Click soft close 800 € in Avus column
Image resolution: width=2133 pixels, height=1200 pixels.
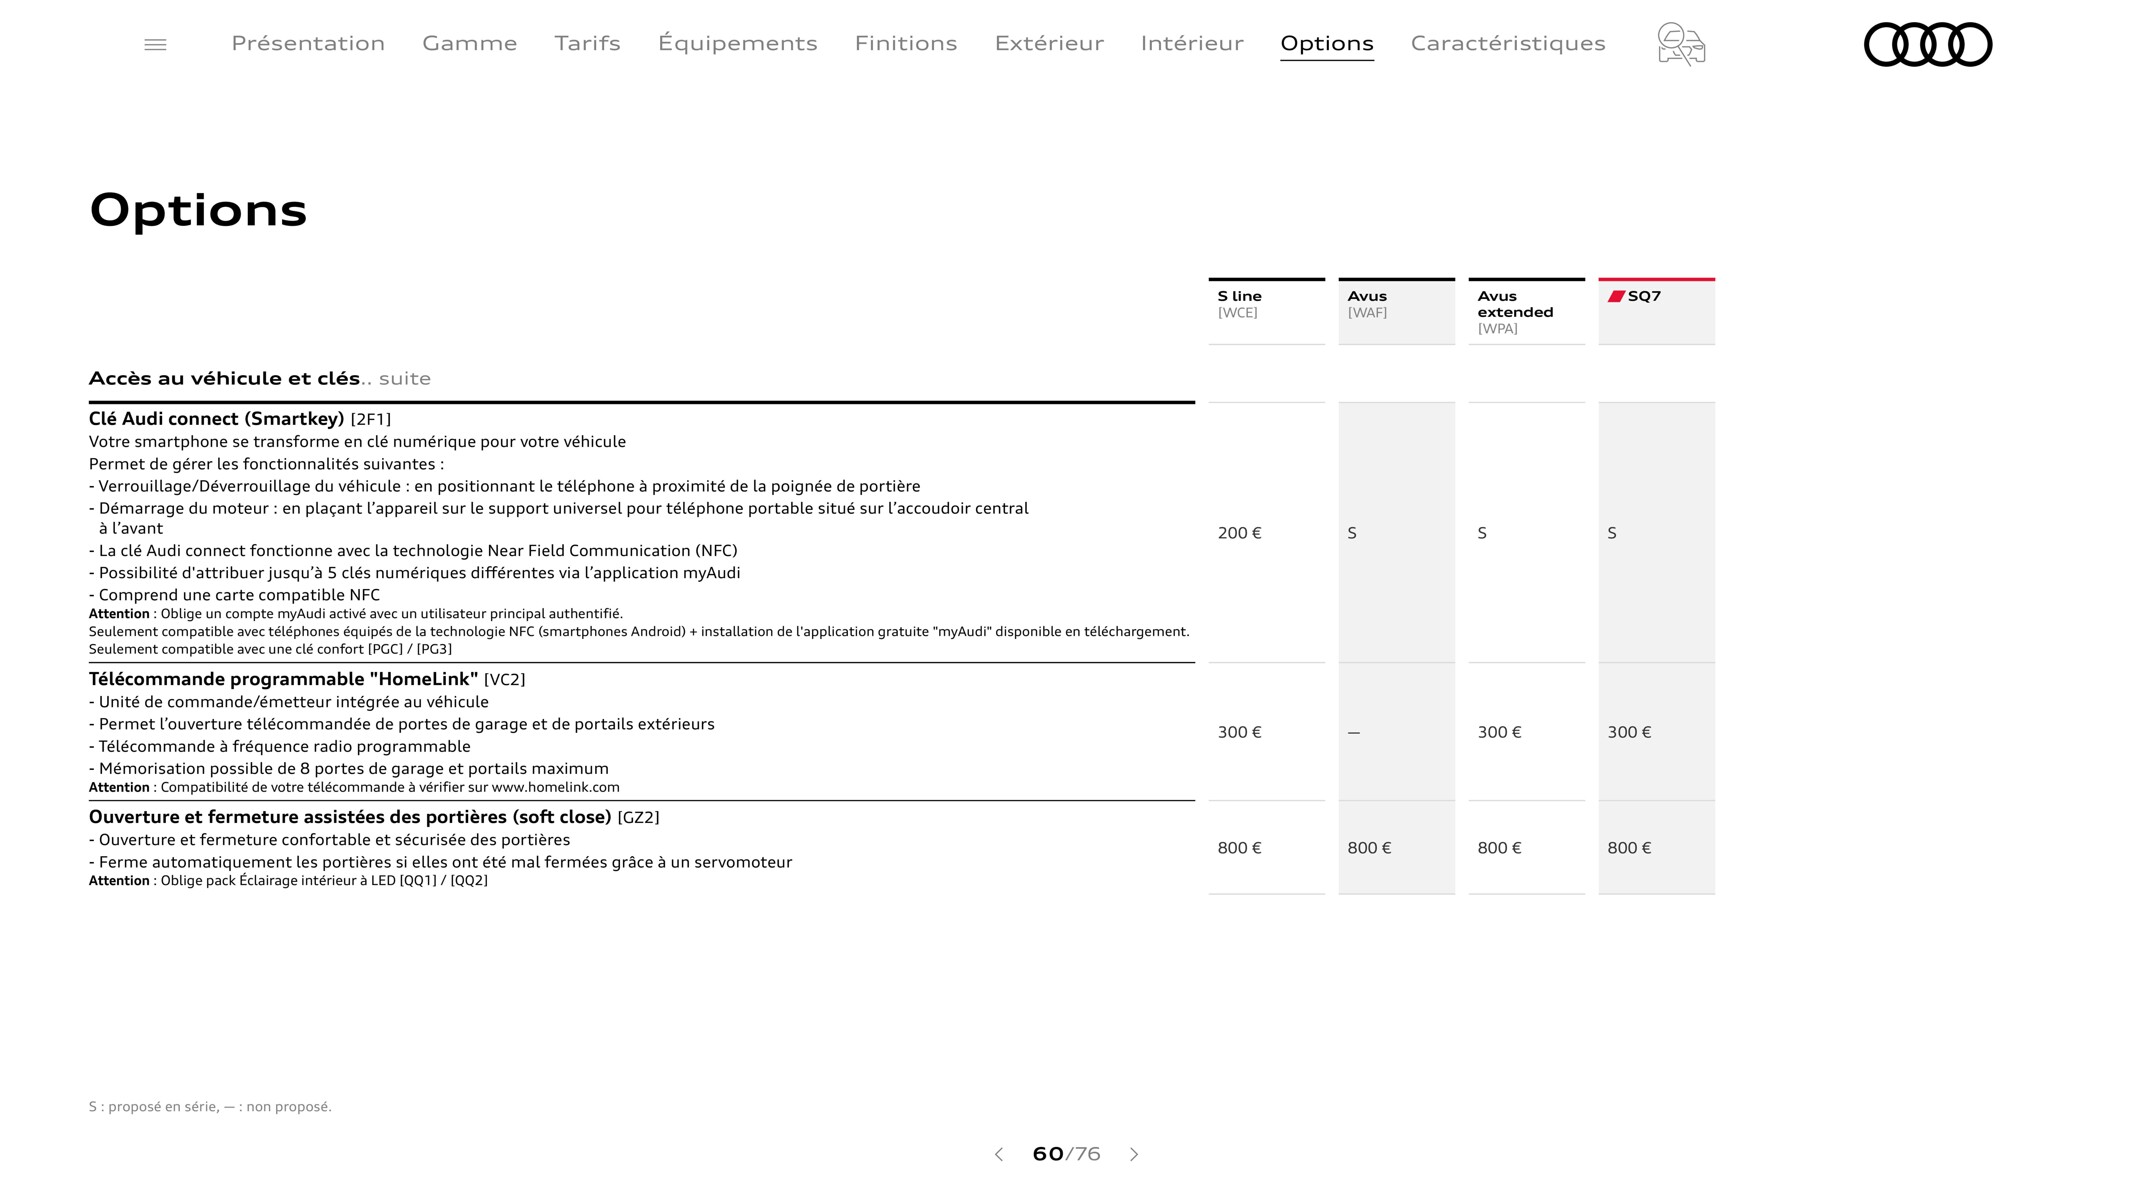click(1369, 848)
